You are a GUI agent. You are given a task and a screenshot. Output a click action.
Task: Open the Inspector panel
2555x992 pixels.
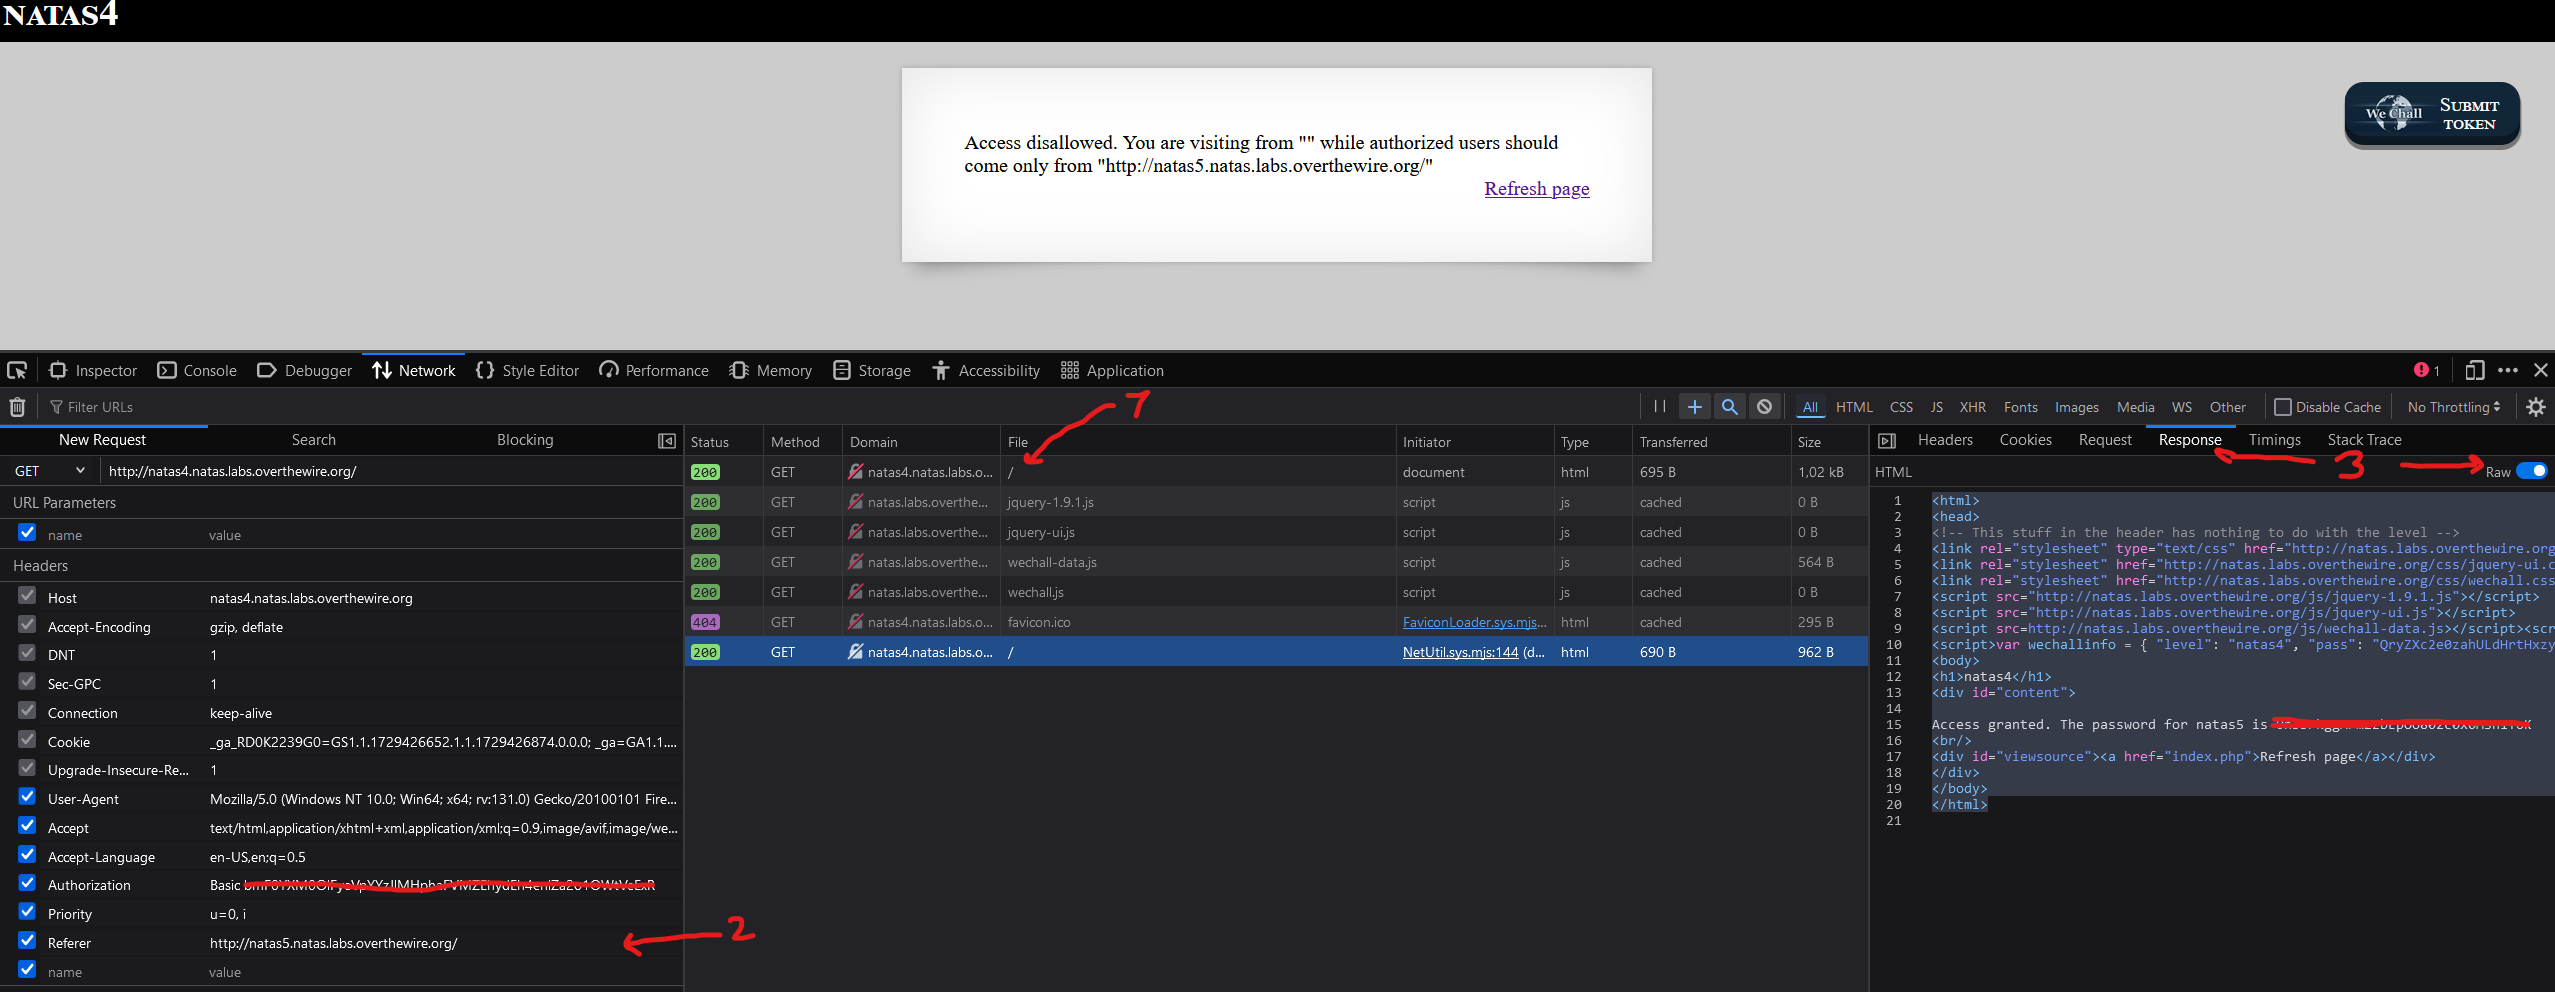93,370
